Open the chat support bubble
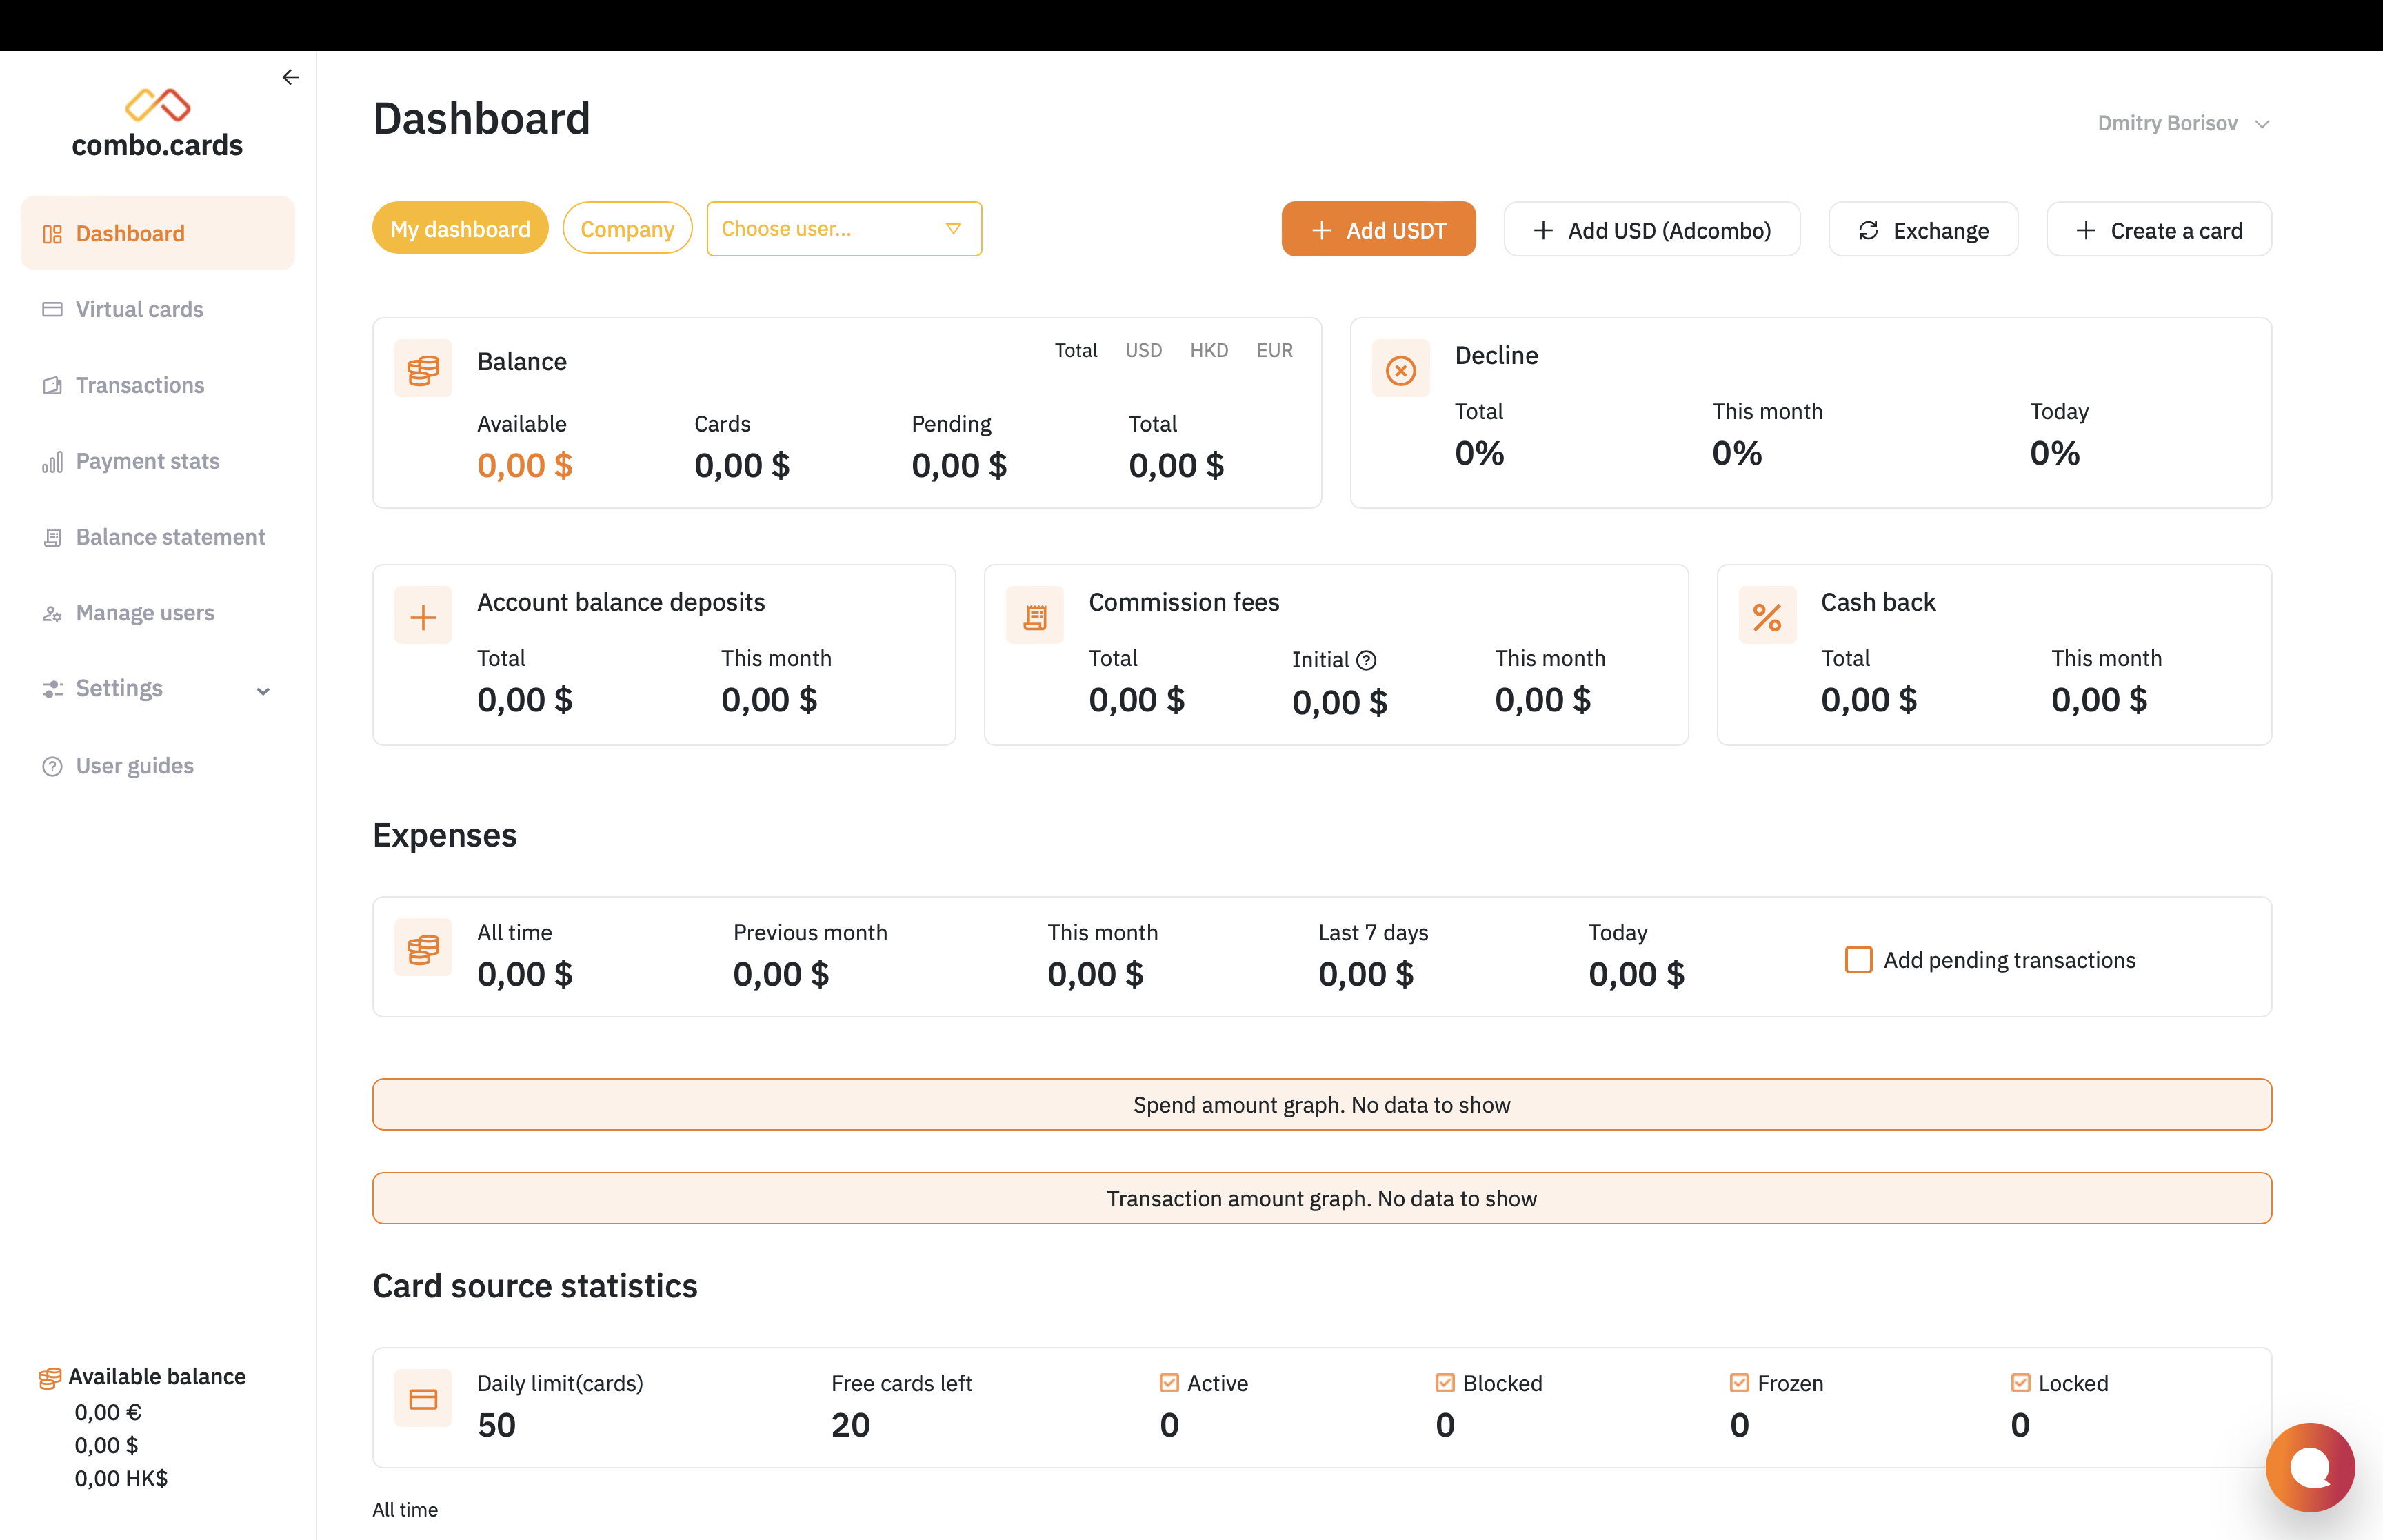2383x1540 pixels. (2310, 1466)
